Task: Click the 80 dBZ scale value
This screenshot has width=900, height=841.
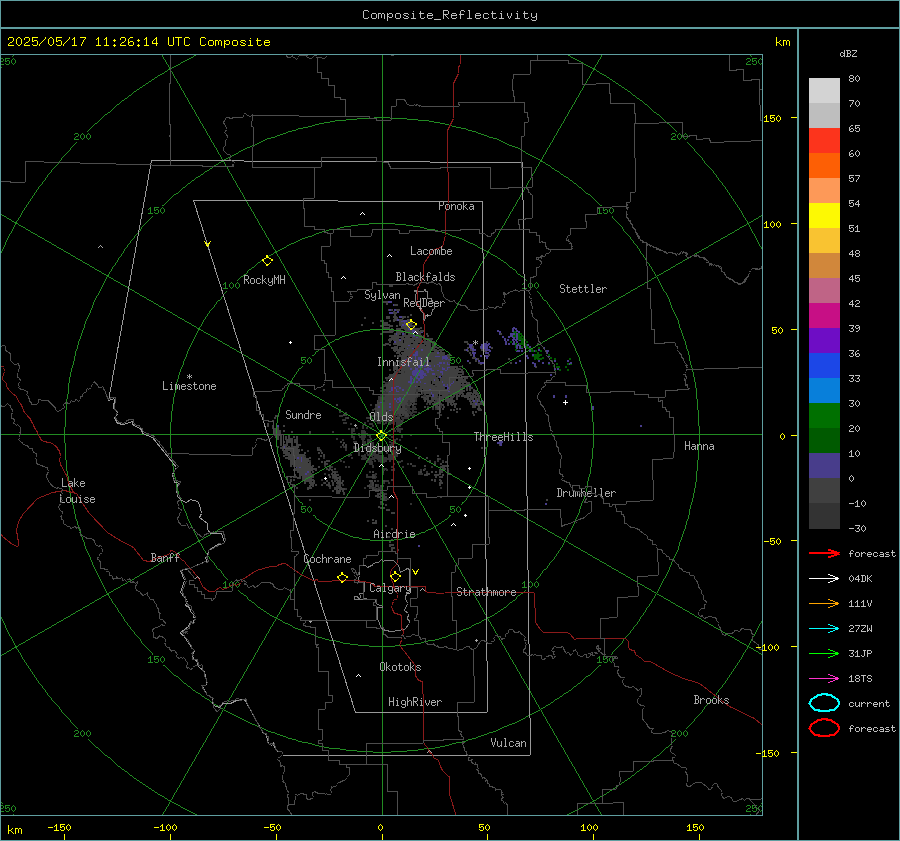Action: pyautogui.click(x=854, y=79)
